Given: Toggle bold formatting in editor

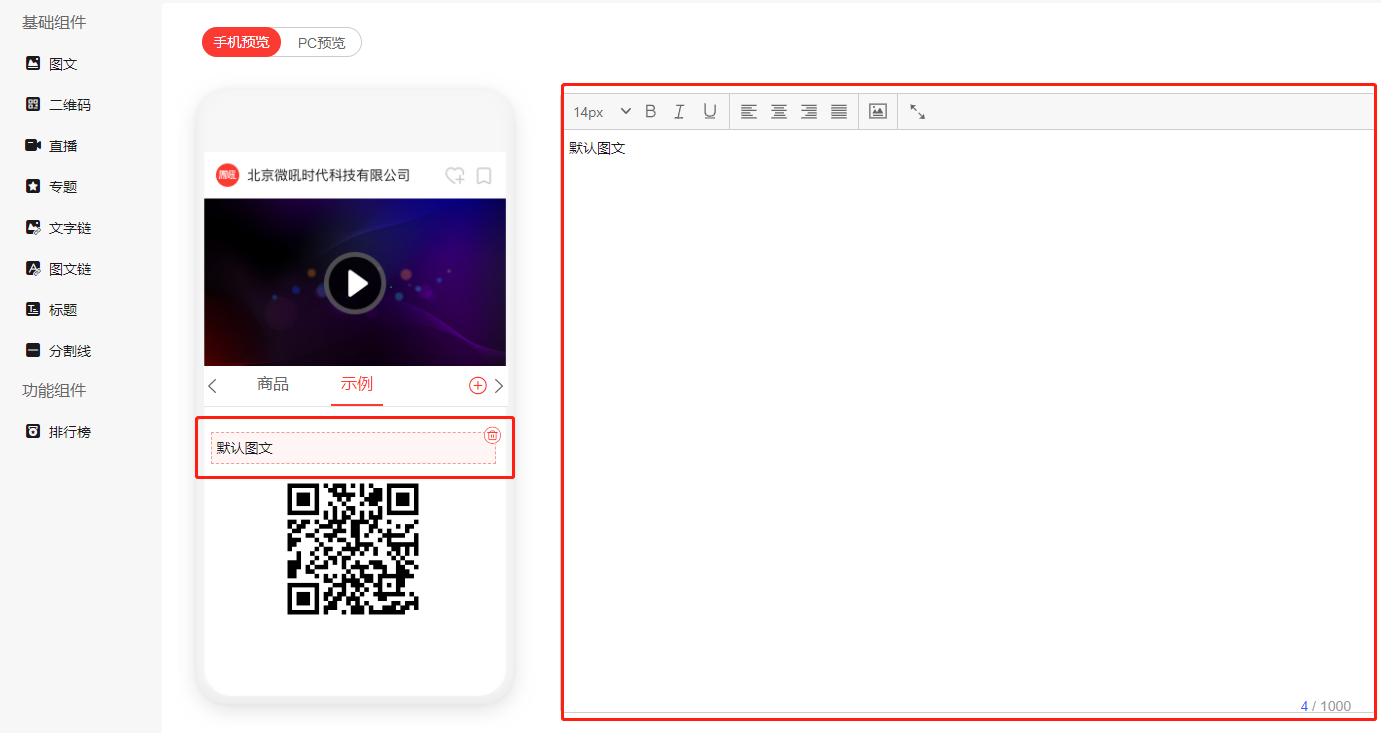Looking at the screenshot, I should pyautogui.click(x=650, y=112).
